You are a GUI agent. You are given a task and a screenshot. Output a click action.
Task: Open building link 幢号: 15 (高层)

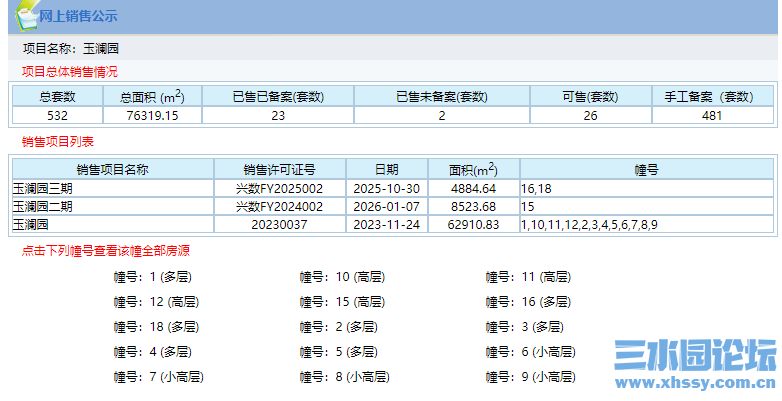342,302
